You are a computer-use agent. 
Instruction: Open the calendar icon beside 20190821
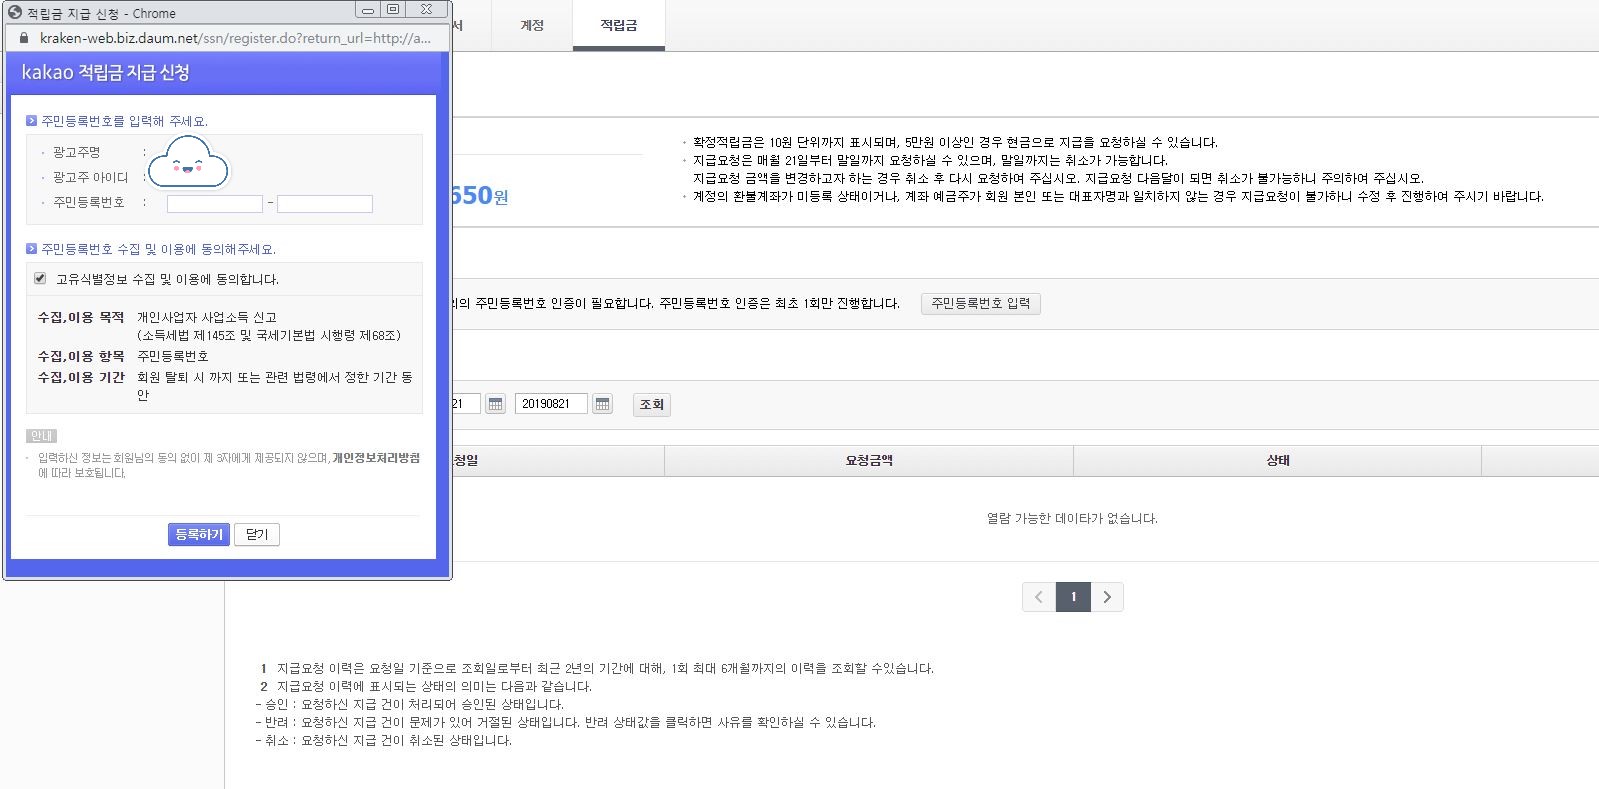point(602,404)
